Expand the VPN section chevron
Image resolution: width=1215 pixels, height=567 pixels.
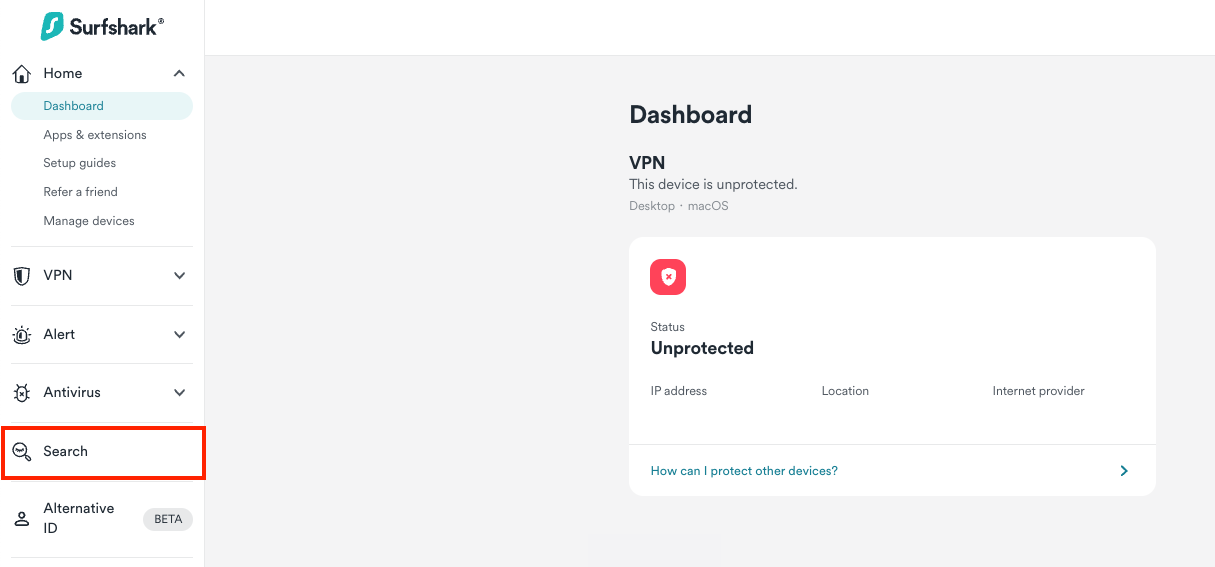179,276
